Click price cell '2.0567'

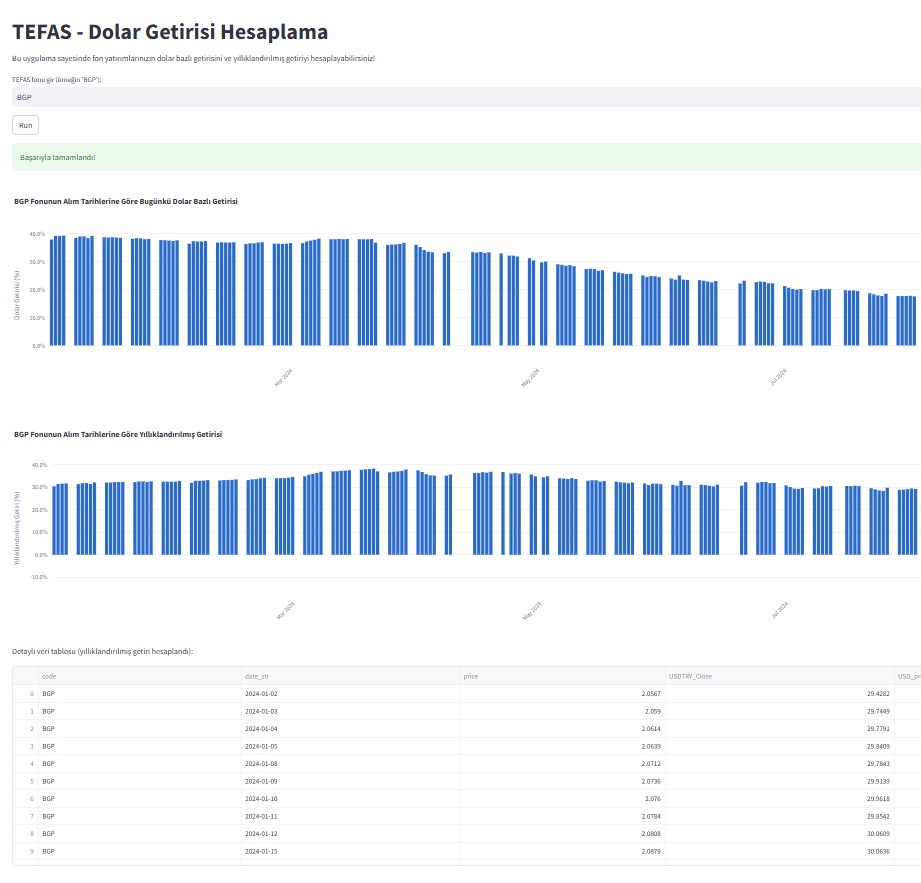click(562, 694)
